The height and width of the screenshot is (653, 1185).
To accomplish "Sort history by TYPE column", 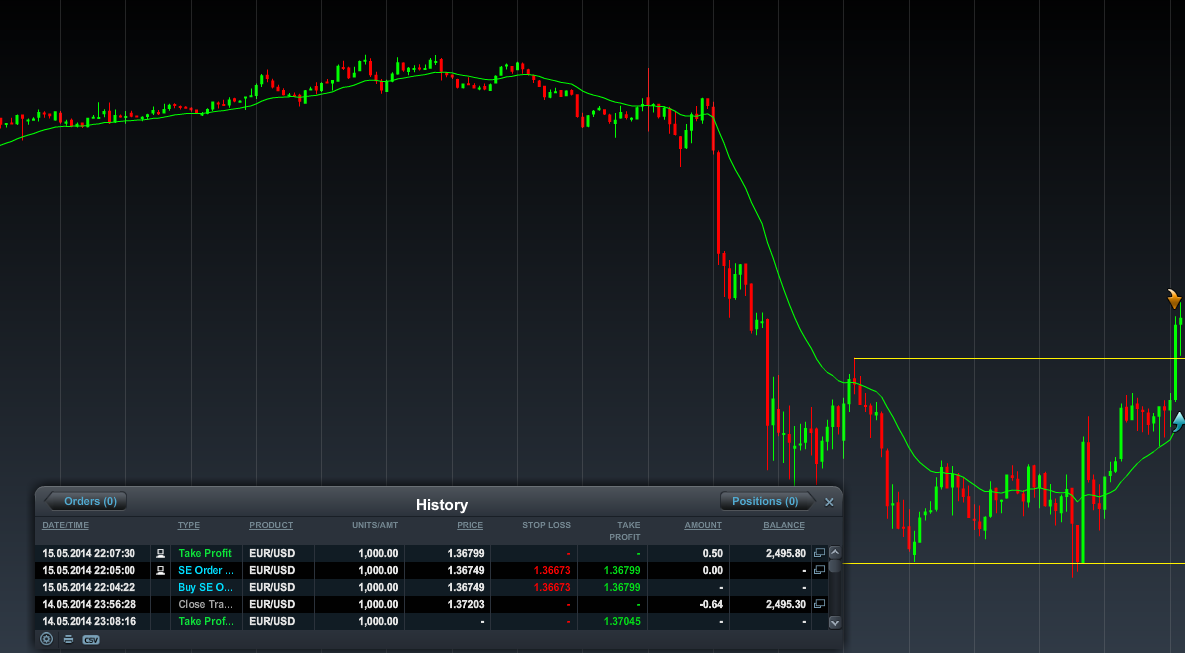I will coord(188,525).
